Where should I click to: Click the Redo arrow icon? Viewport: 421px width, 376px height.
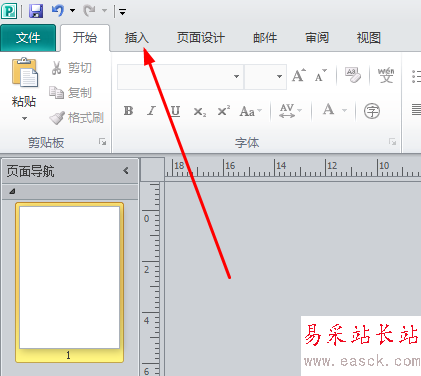pos(89,11)
